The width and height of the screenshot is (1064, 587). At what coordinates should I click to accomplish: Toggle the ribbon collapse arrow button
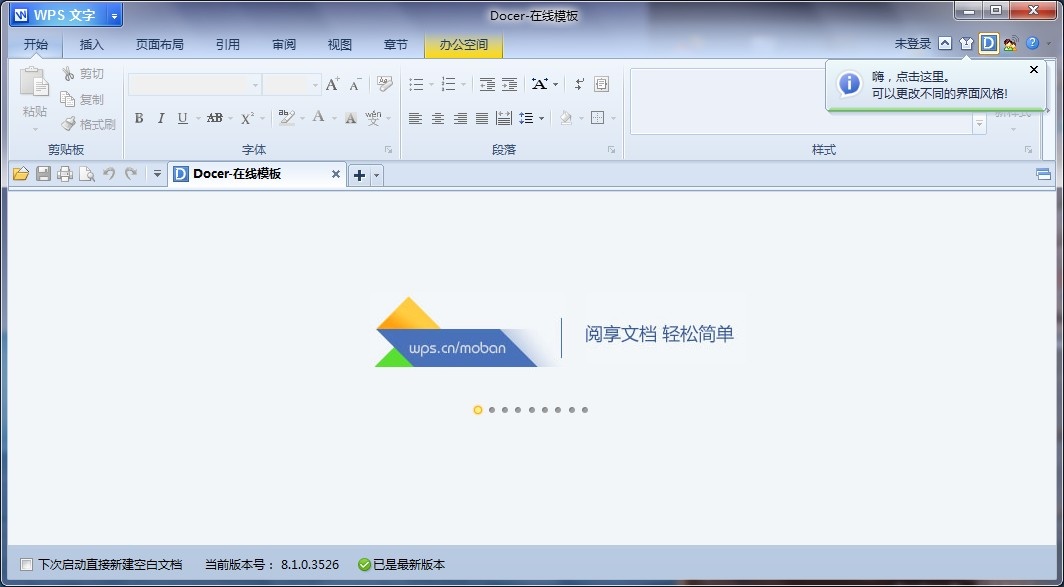945,44
